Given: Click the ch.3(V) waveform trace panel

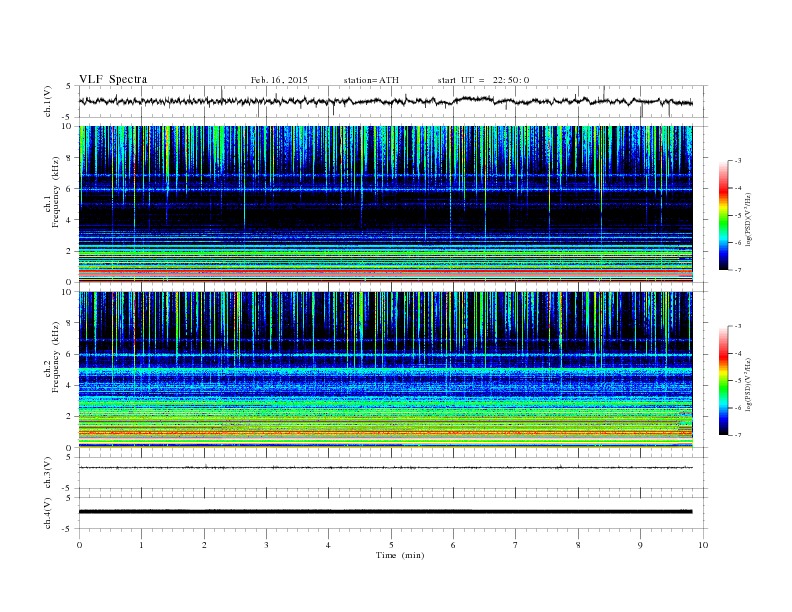Looking at the screenshot, I should [x=393, y=473].
